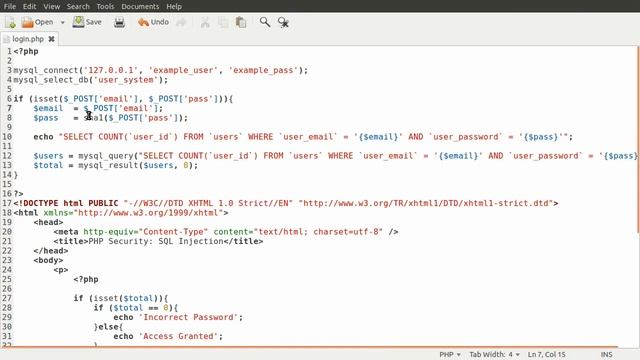This screenshot has width=640, height=360.
Task: Click the Cut scissors icon
Action: pyautogui.click(x=205, y=22)
